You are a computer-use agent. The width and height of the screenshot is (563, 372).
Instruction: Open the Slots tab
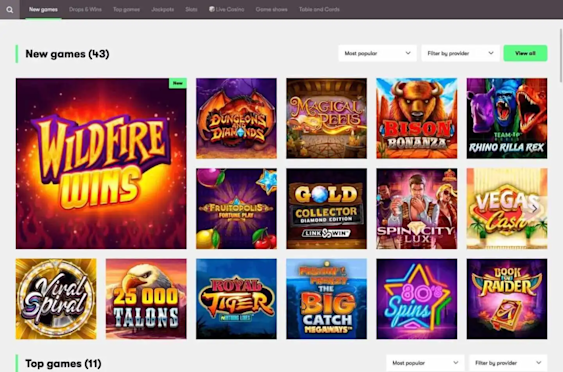[191, 9]
